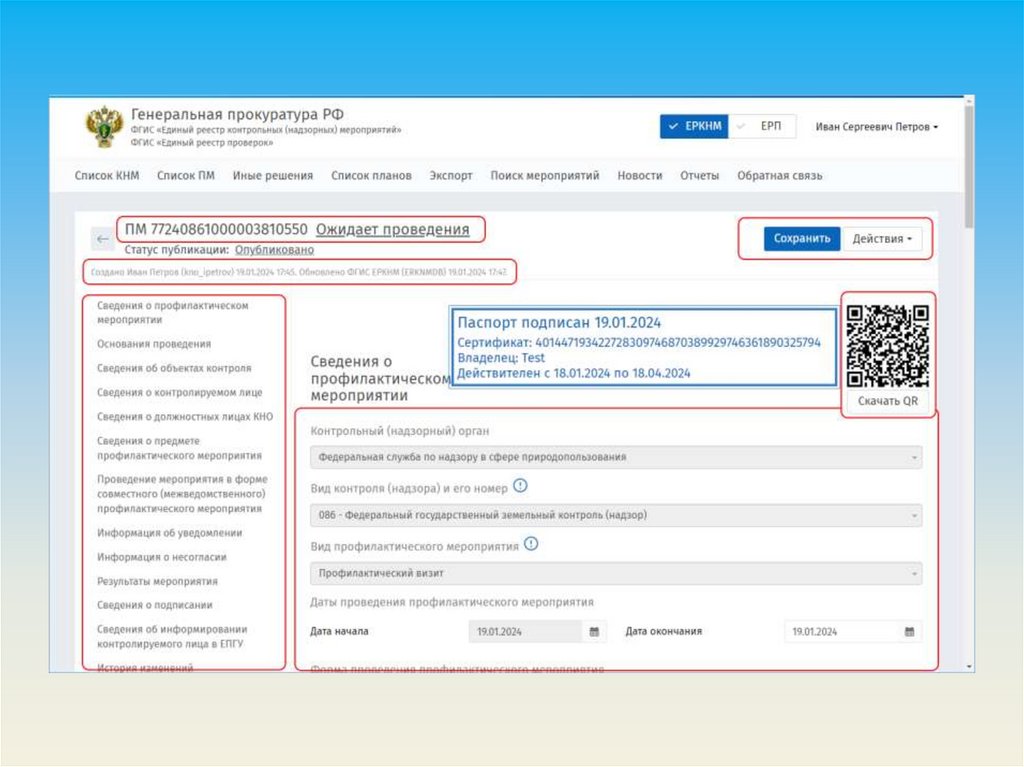Screen dimensions: 1024x767
Task: Click the Дата начала input field
Action: click(x=525, y=632)
